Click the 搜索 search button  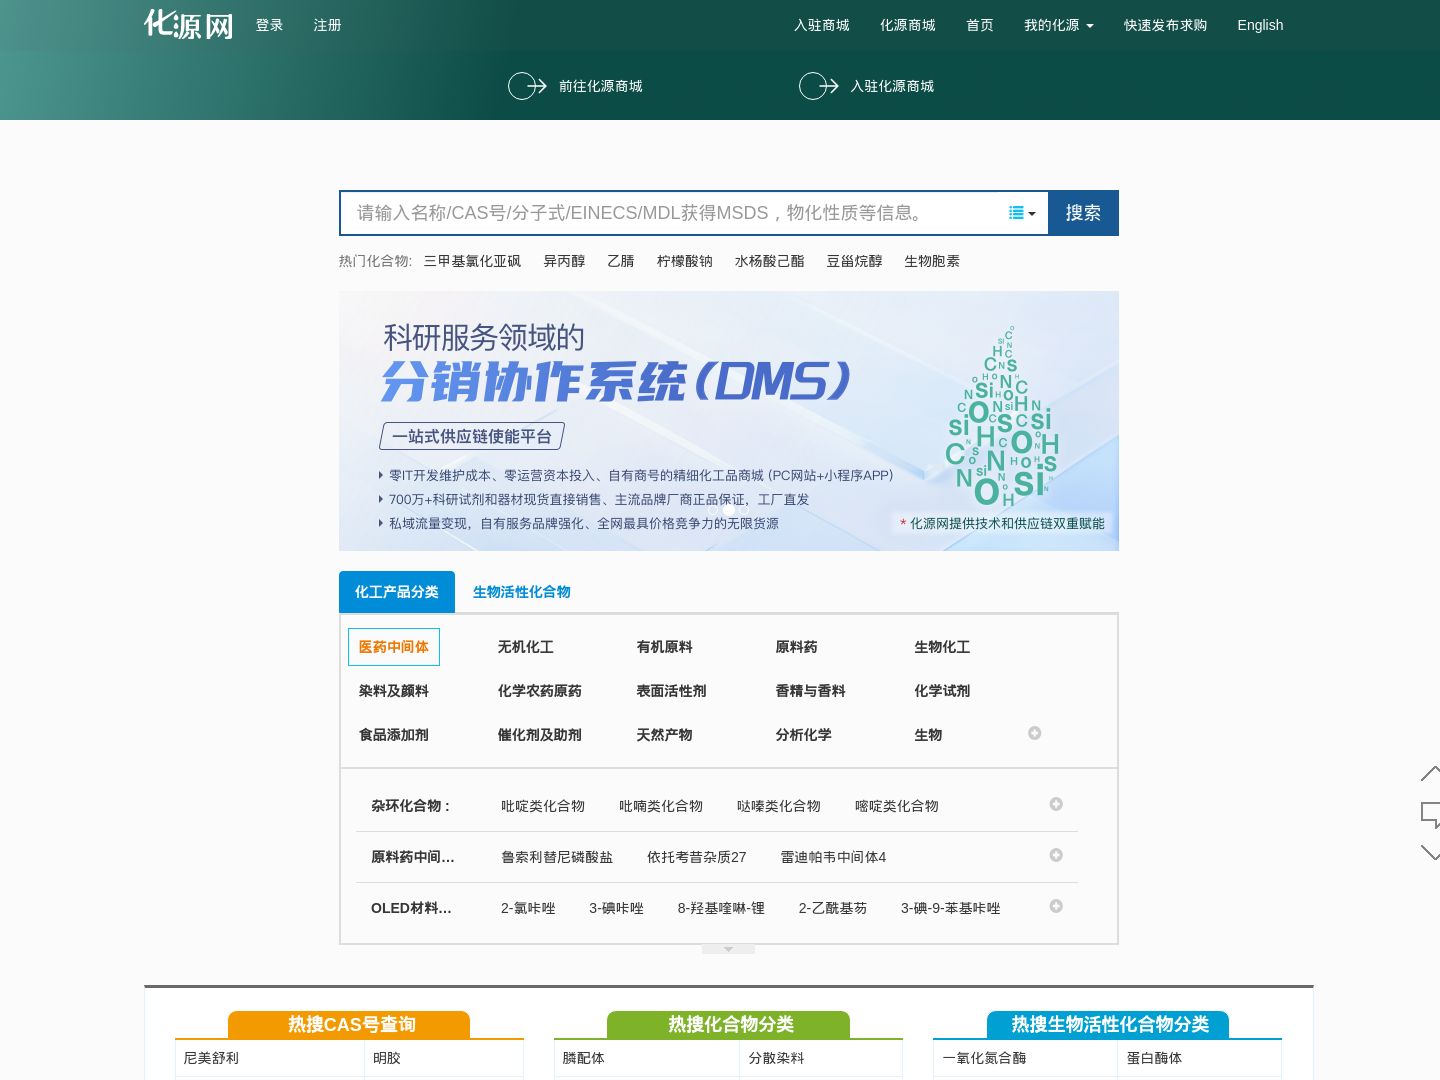(1083, 213)
